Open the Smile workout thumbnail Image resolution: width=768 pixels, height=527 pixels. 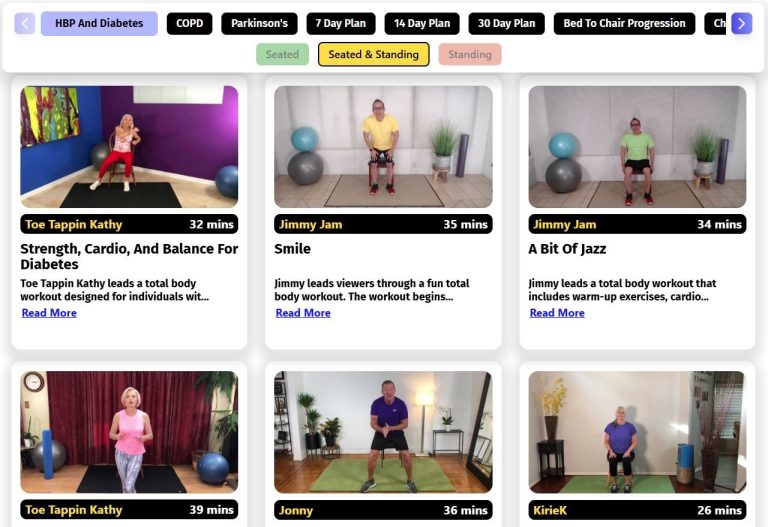tap(384, 147)
